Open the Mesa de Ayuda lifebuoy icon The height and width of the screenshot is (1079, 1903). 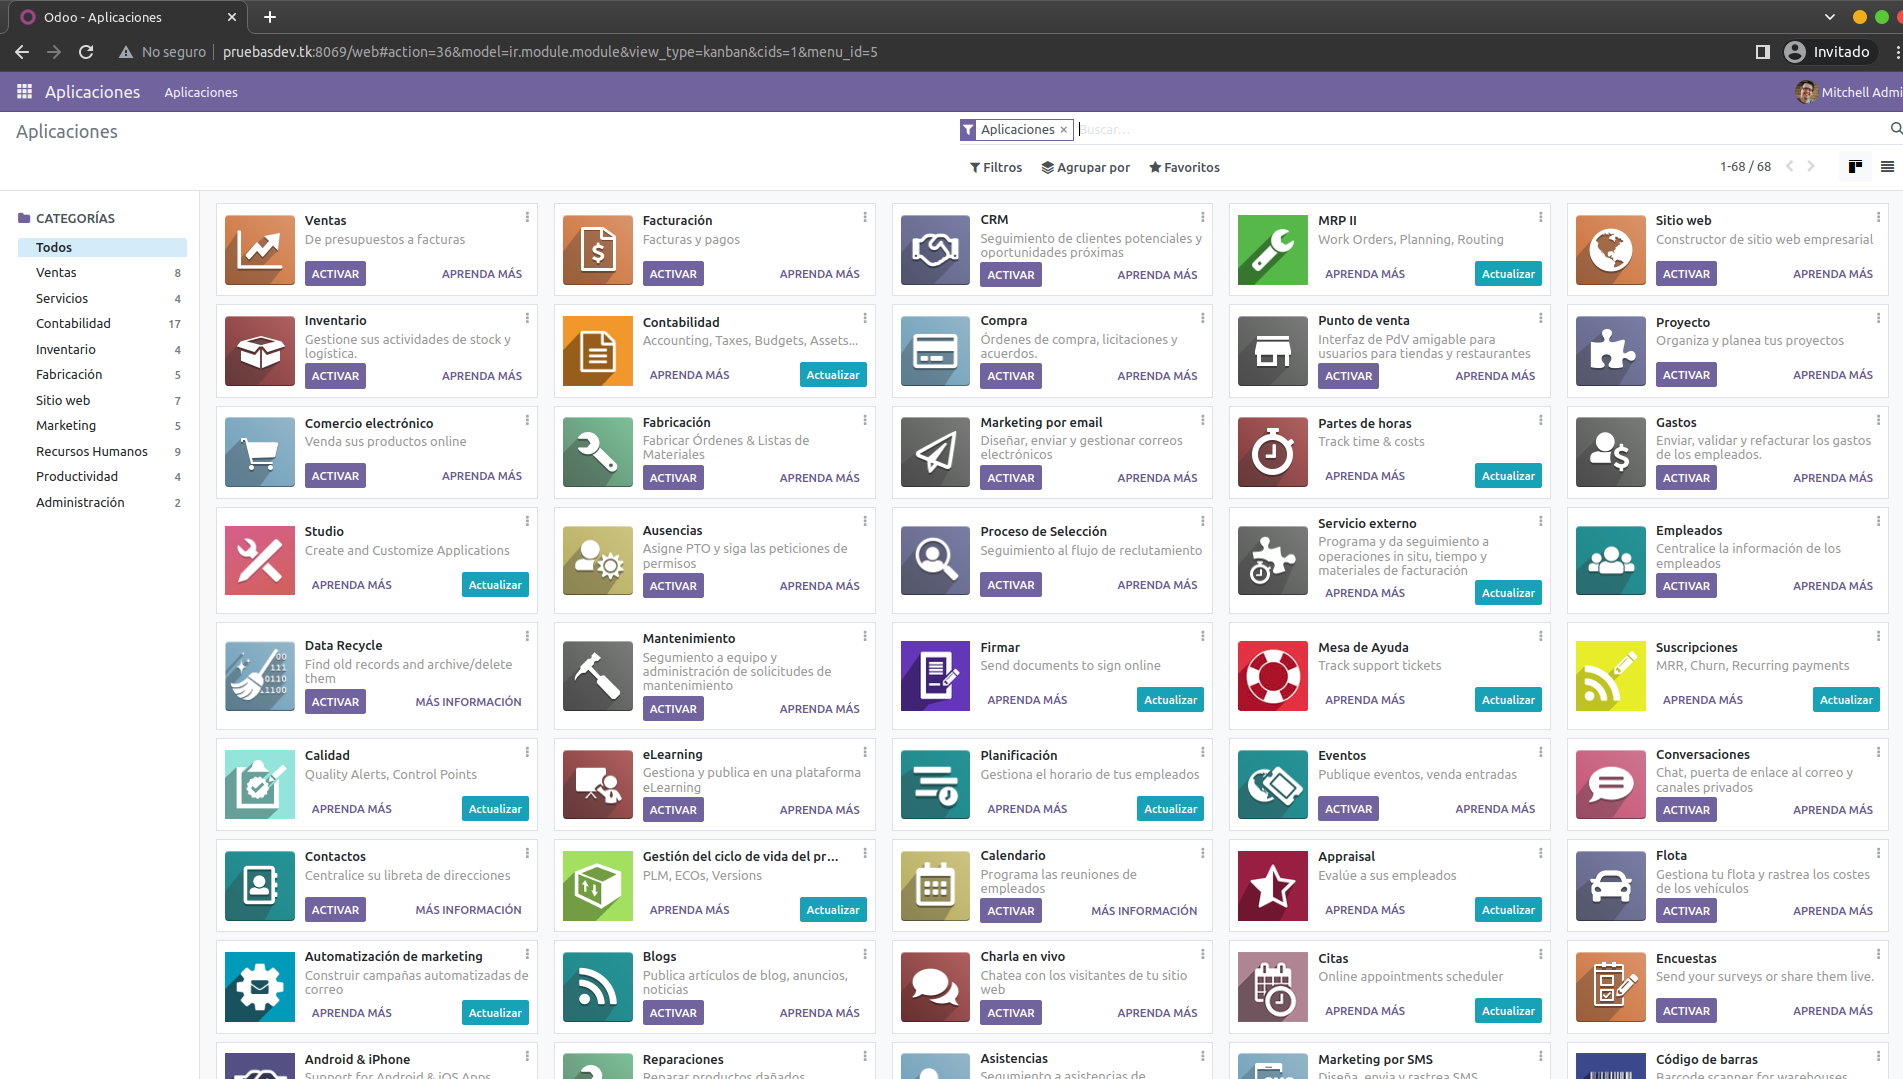point(1272,676)
